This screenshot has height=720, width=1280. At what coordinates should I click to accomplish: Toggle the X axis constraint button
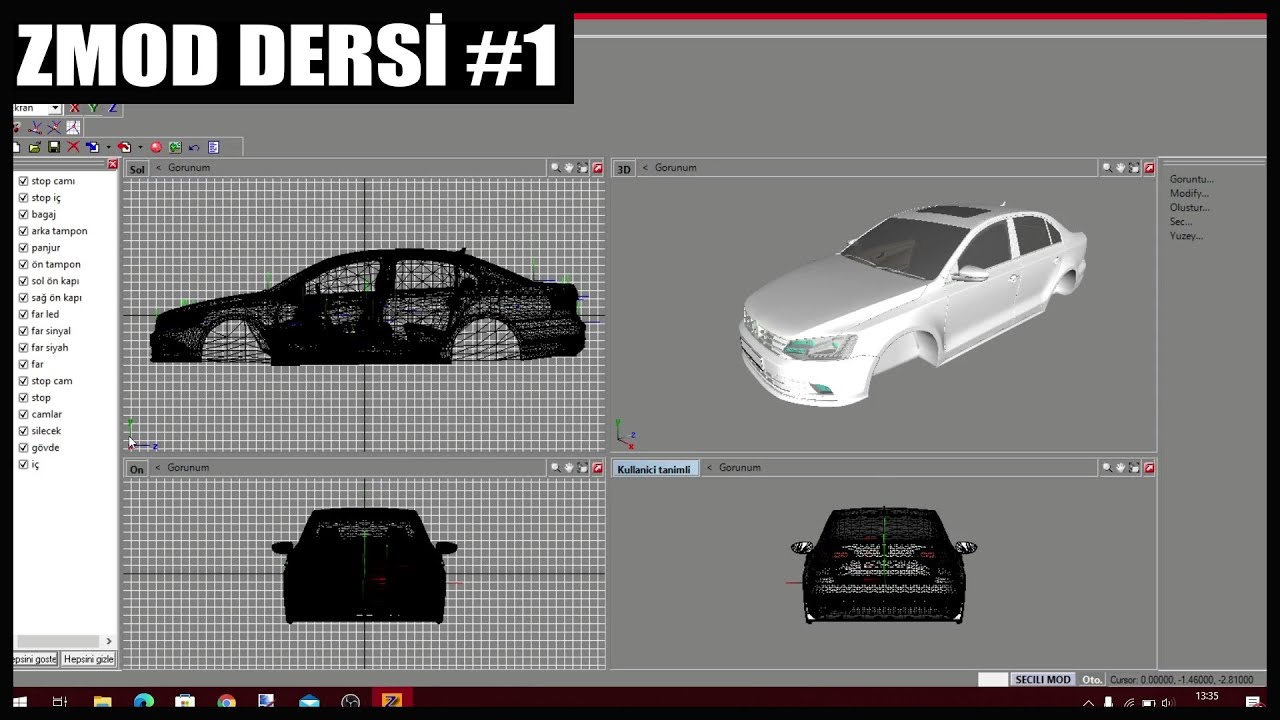(x=74, y=108)
